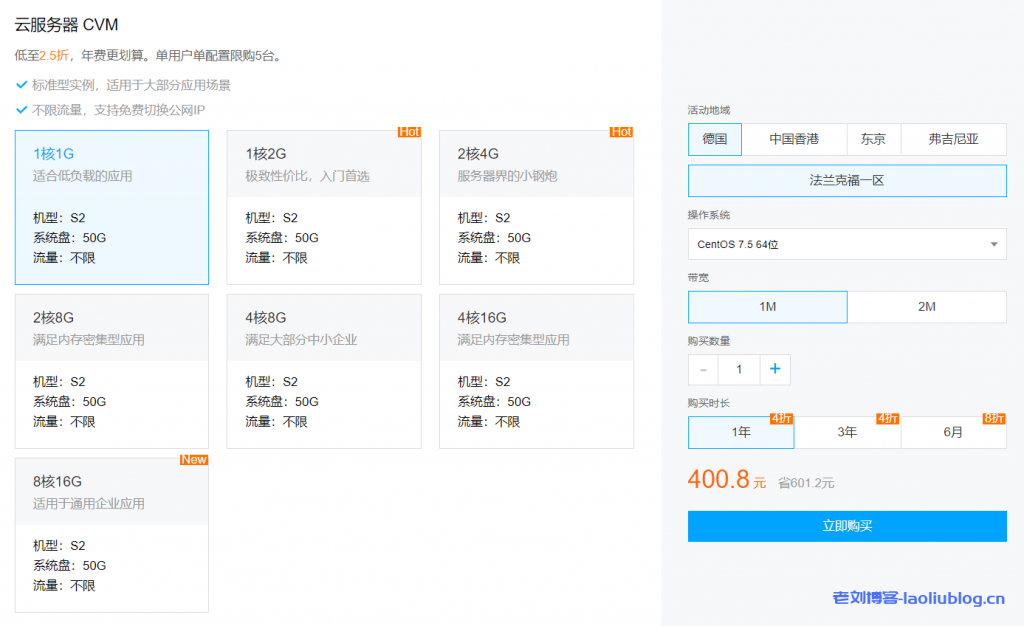Choose the 4核8G configuration card
The height and width of the screenshot is (626, 1024).
tap(324, 371)
